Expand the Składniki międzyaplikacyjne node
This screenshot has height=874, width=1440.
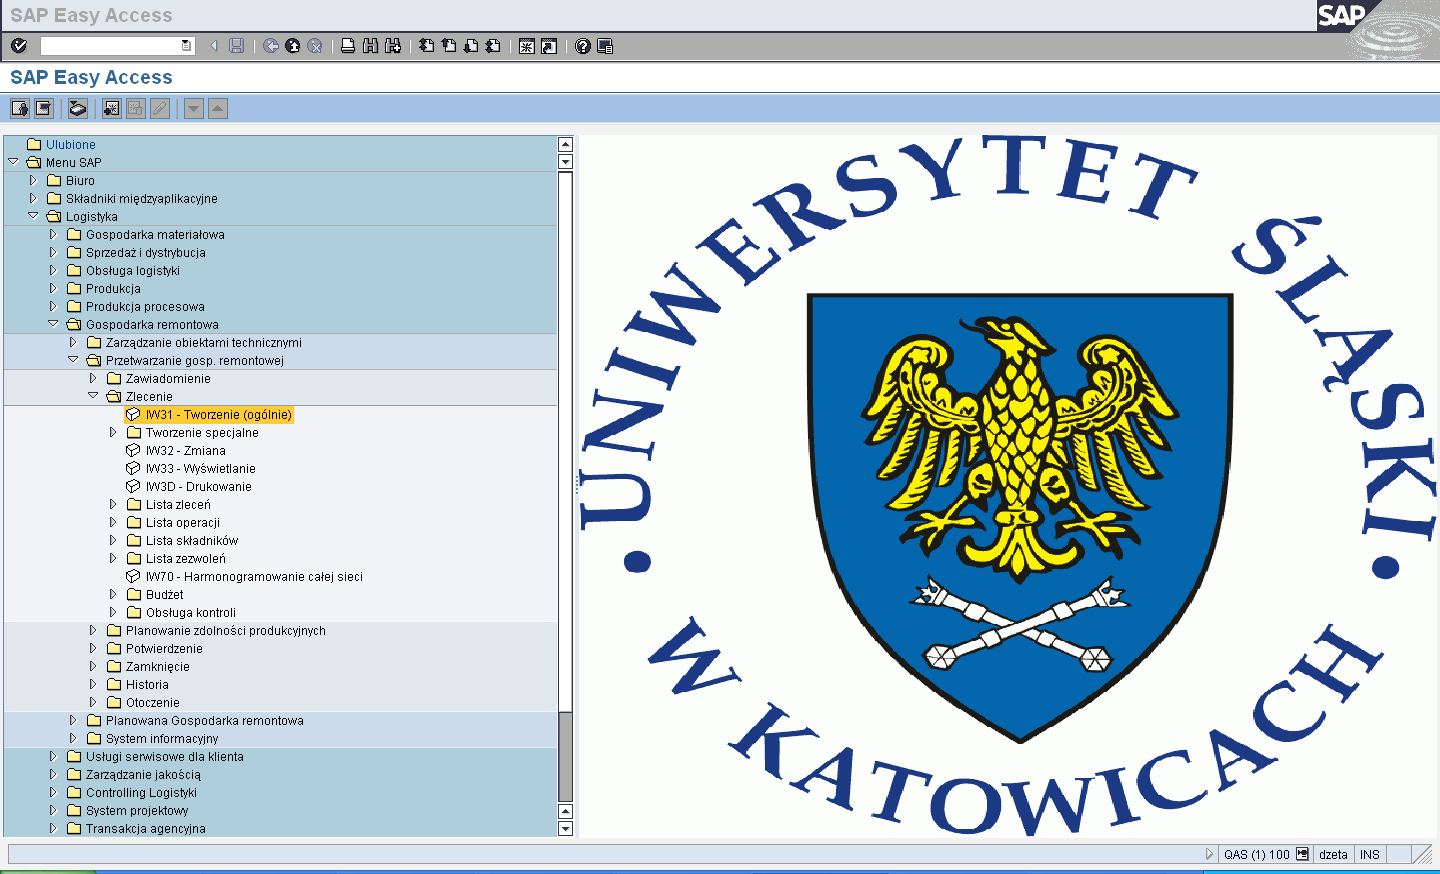point(33,199)
